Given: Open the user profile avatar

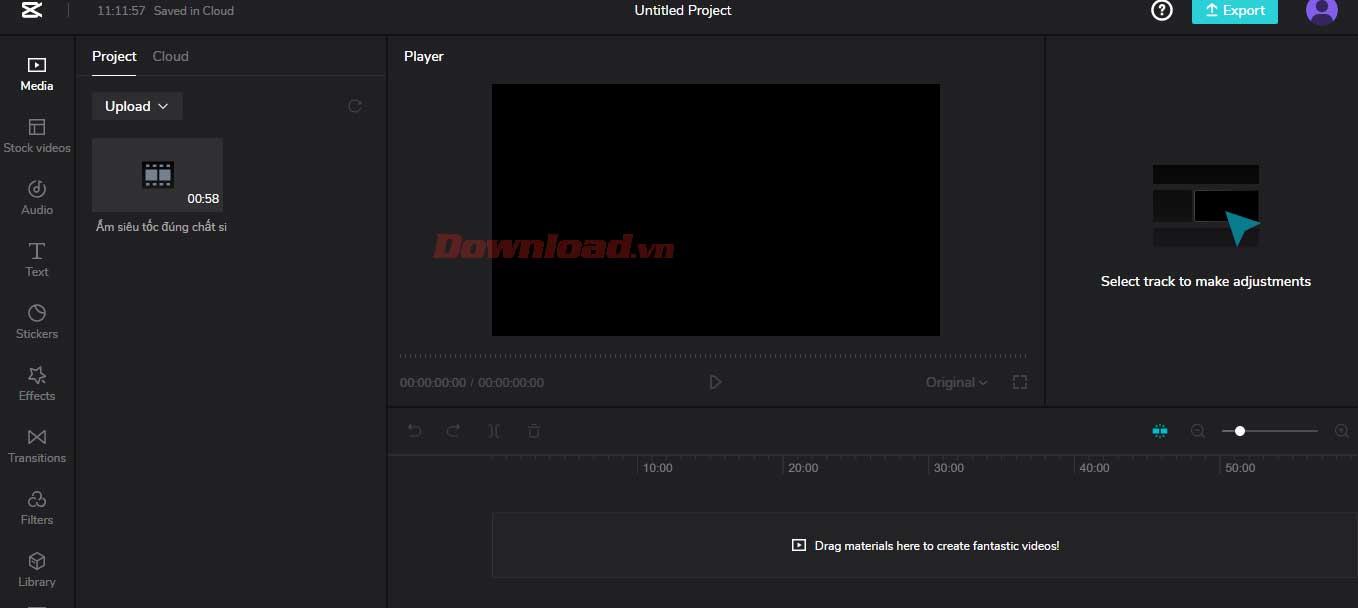Looking at the screenshot, I should point(1321,11).
